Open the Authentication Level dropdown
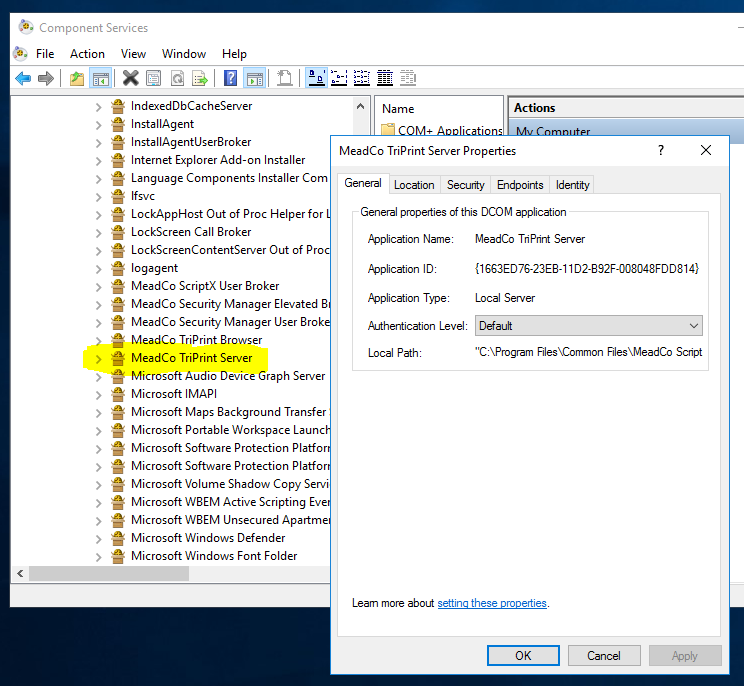This screenshot has height=686, width=744. click(588, 326)
